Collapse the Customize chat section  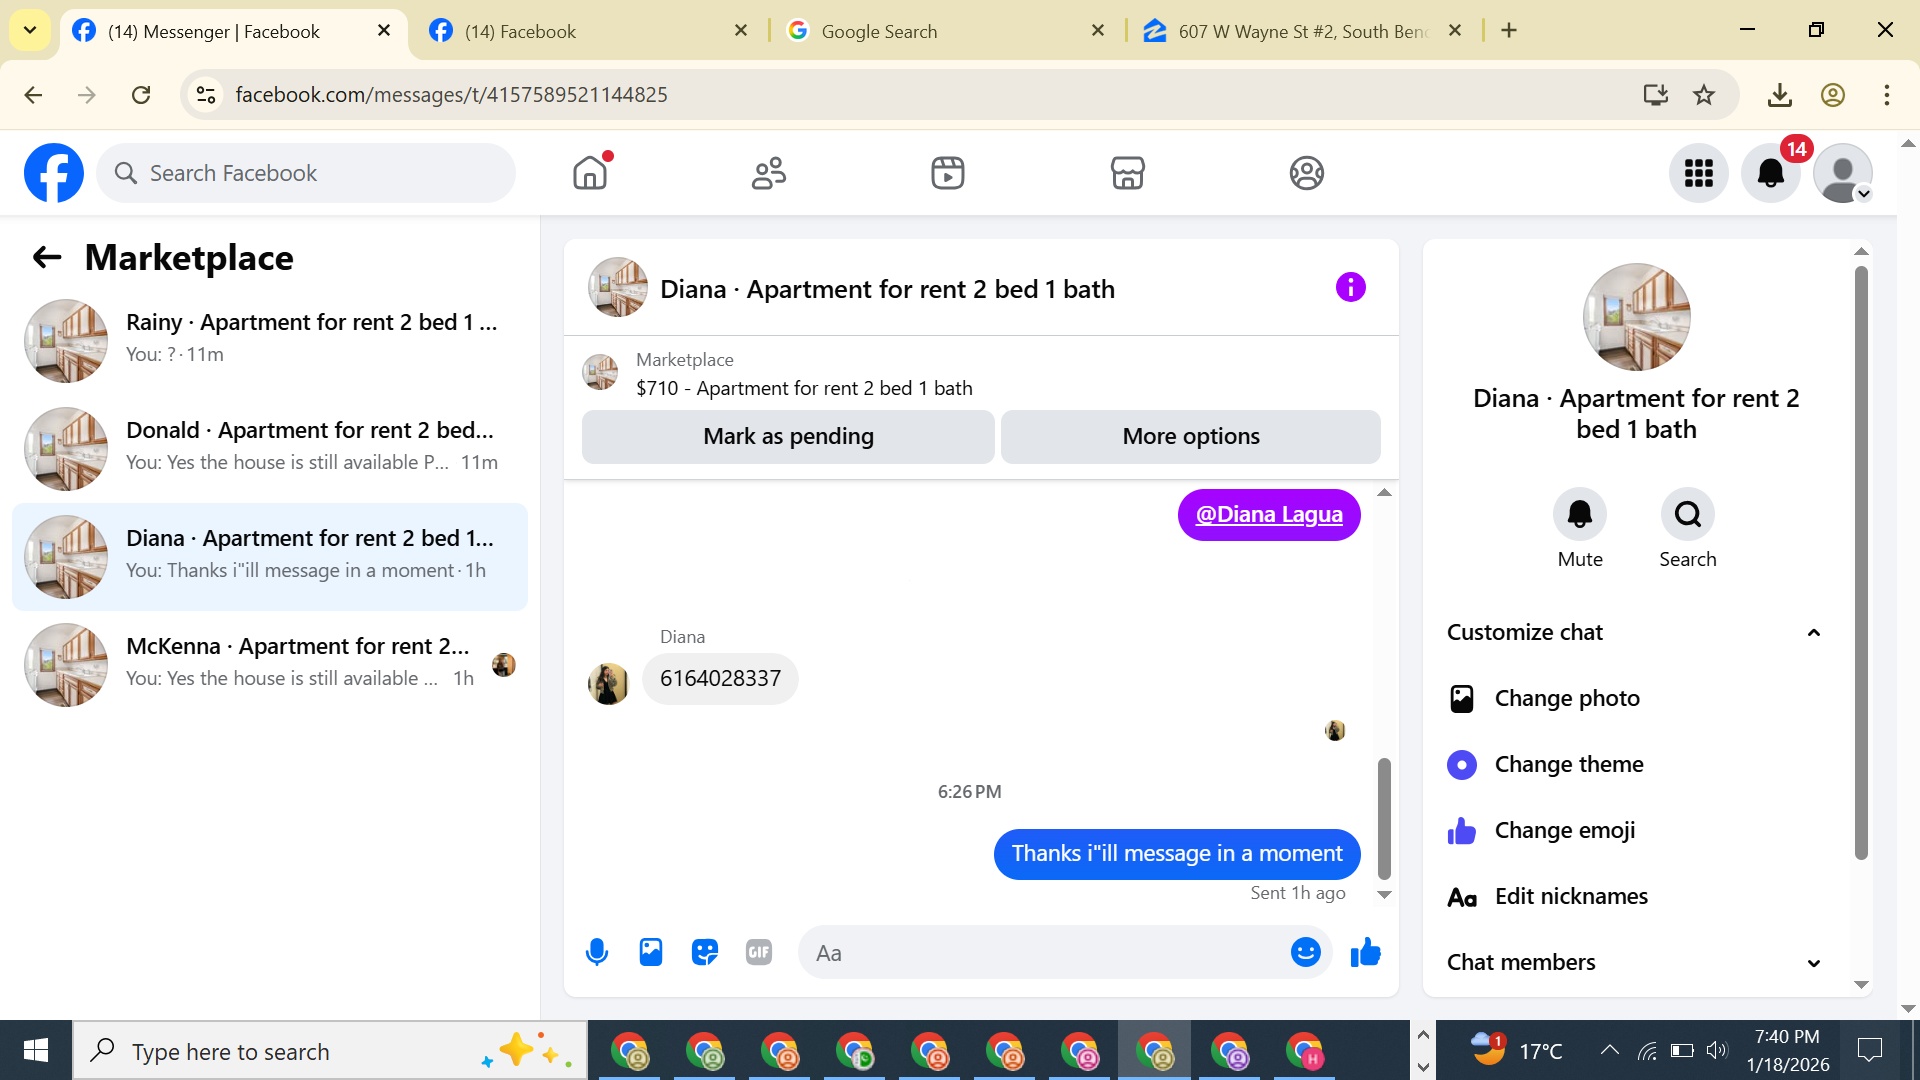point(1813,632)
